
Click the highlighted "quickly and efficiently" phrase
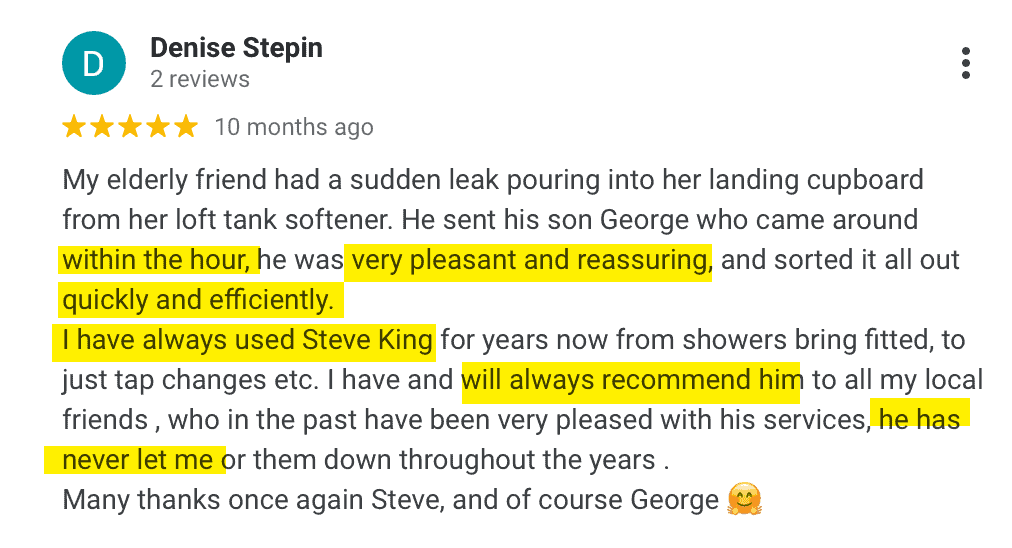click(198, 300)
